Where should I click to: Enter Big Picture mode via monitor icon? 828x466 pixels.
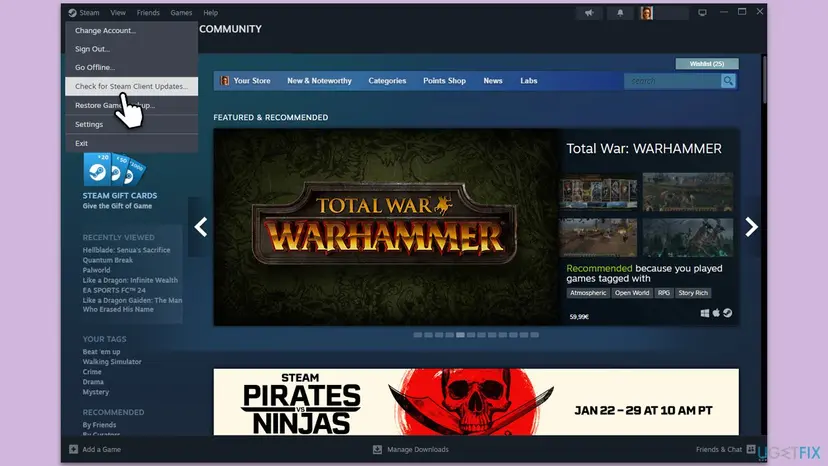coord(702,13)
